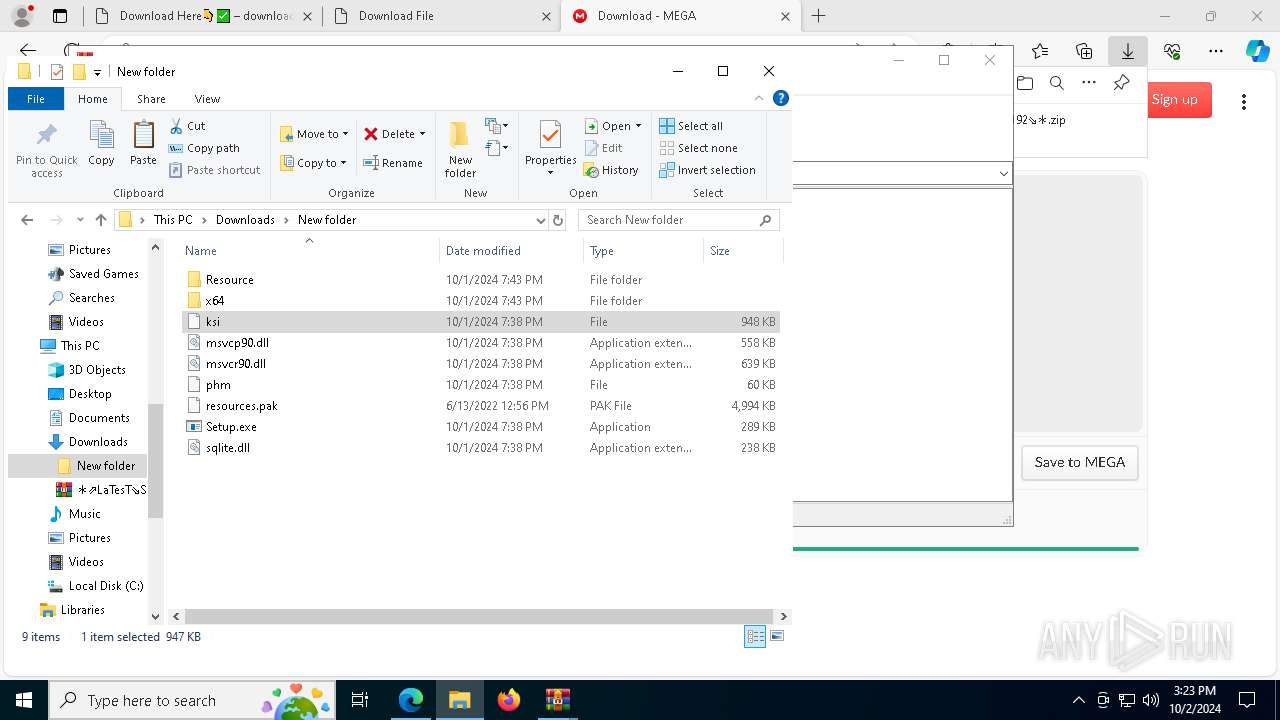Open the Copy to dropdown
The image size is (1280, 720).
coord(313,163)
